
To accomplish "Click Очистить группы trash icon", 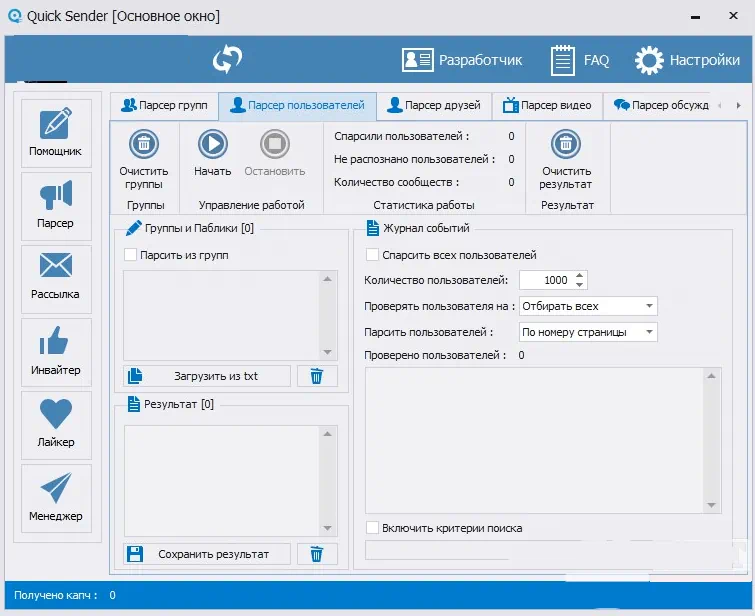I will click(143, 144).
